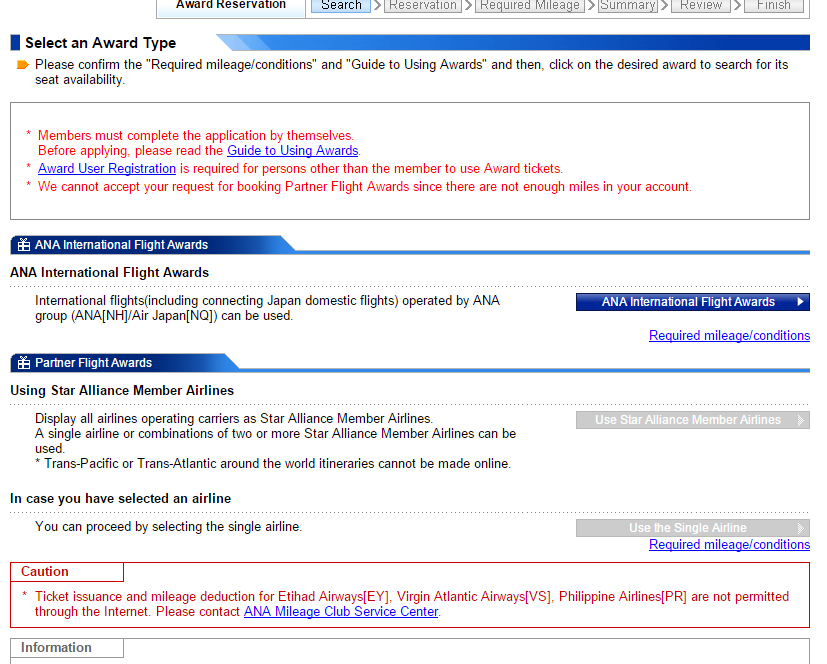Go to the Reservation step

point(423,6)
